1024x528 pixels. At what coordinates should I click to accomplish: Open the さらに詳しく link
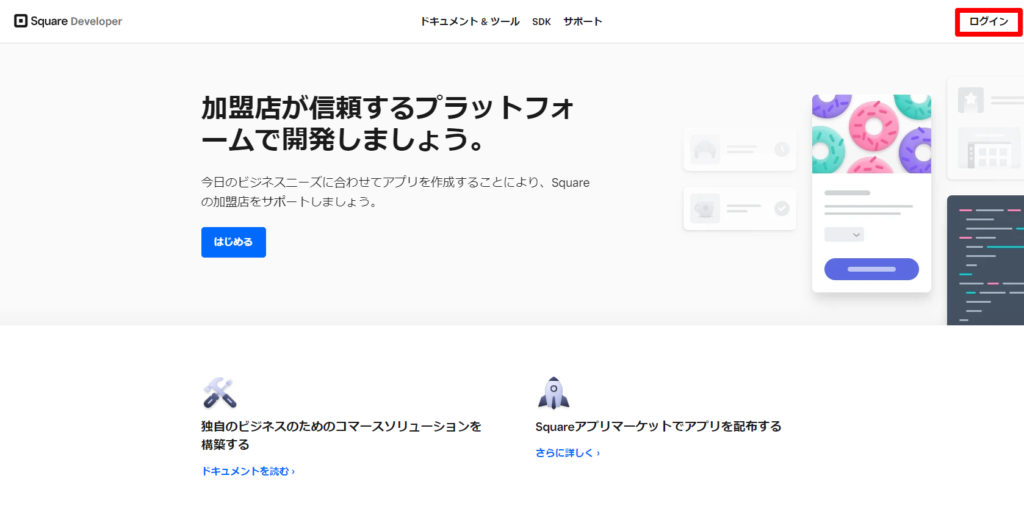click(x=568, y=453)
